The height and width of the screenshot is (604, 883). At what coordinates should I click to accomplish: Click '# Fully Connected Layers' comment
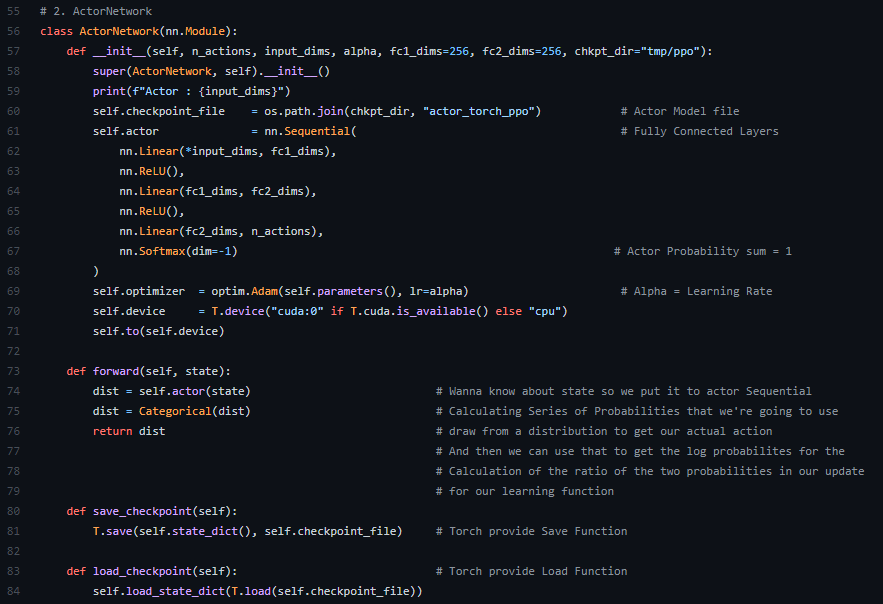pos(699,131)
